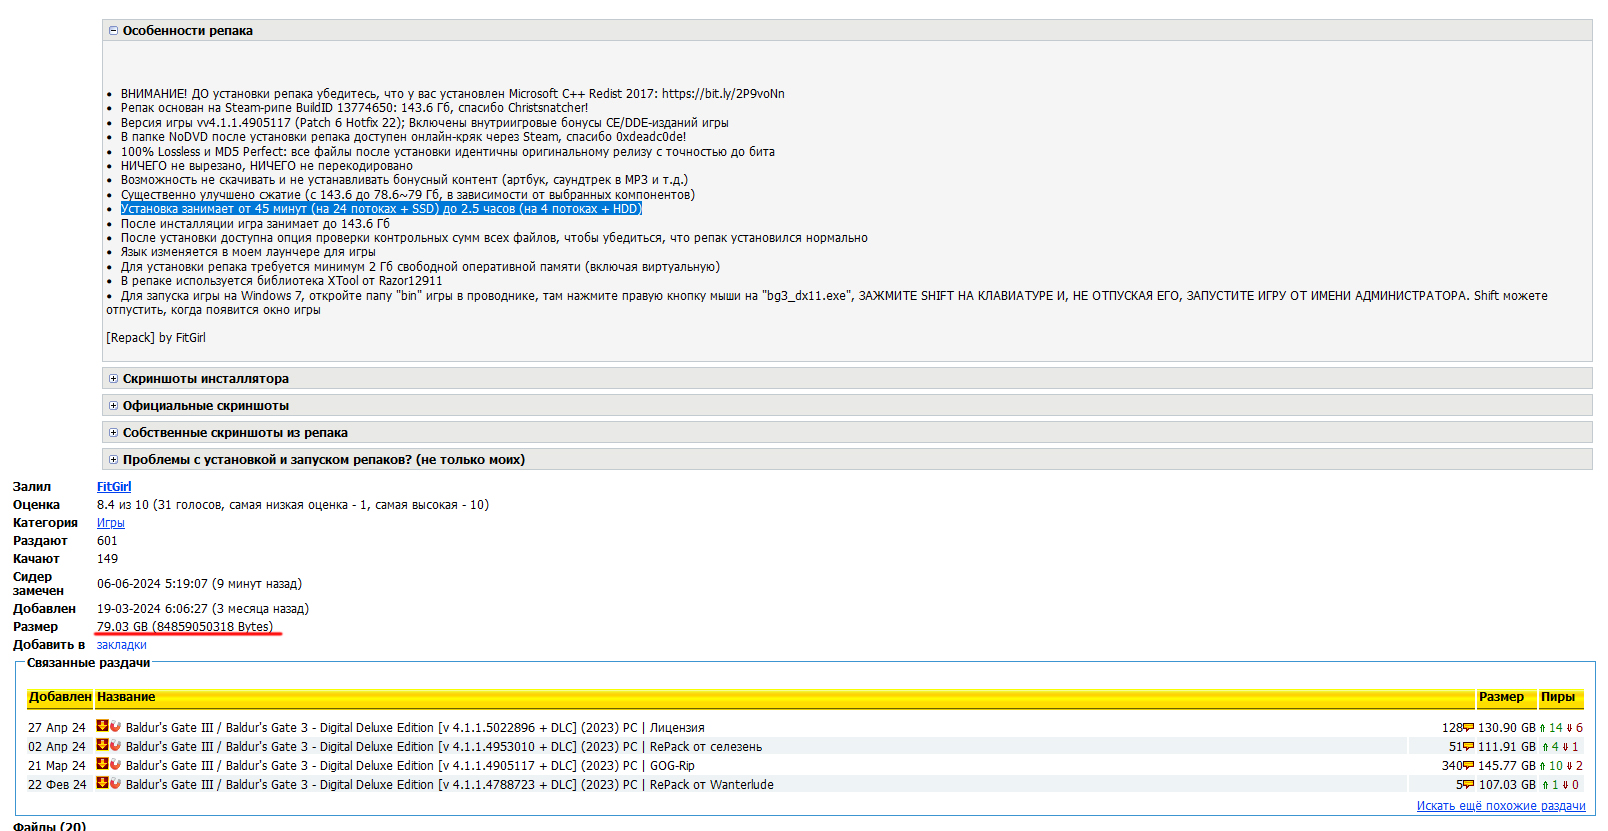The height and width of the screenshot is (831, 1608).
Task: Click date 21 Мар 24
Action: 57,766
